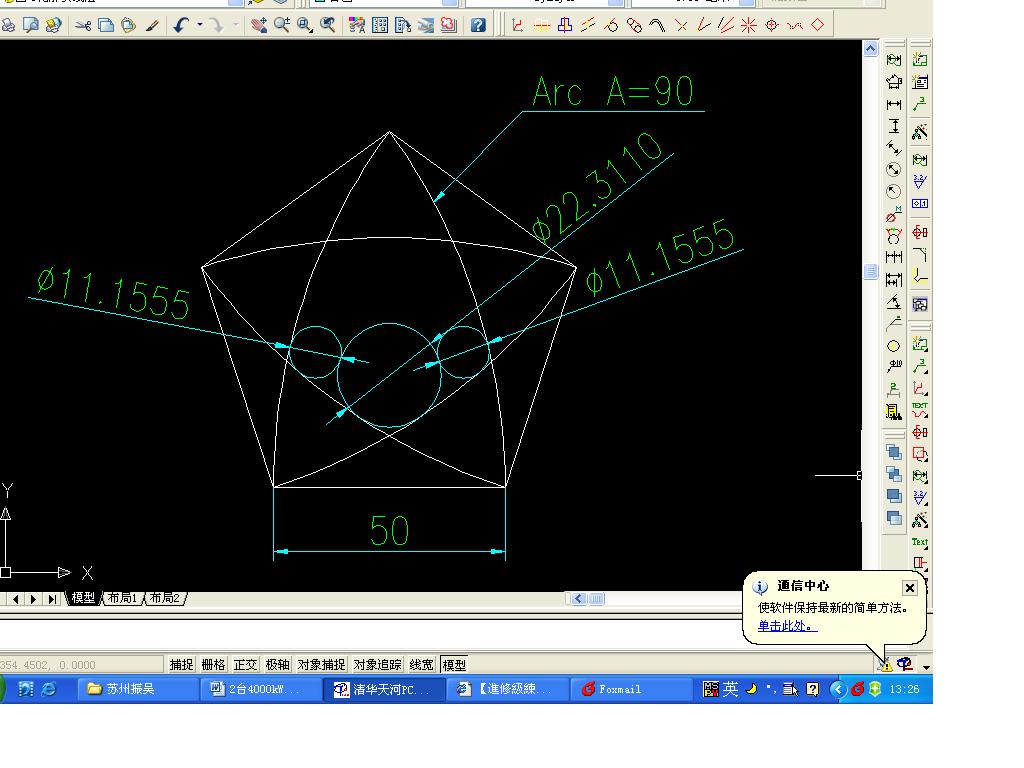This screenshot has height=768, width=1024.
Task: Open Print Preview from the toolbar
Action: 31,25
